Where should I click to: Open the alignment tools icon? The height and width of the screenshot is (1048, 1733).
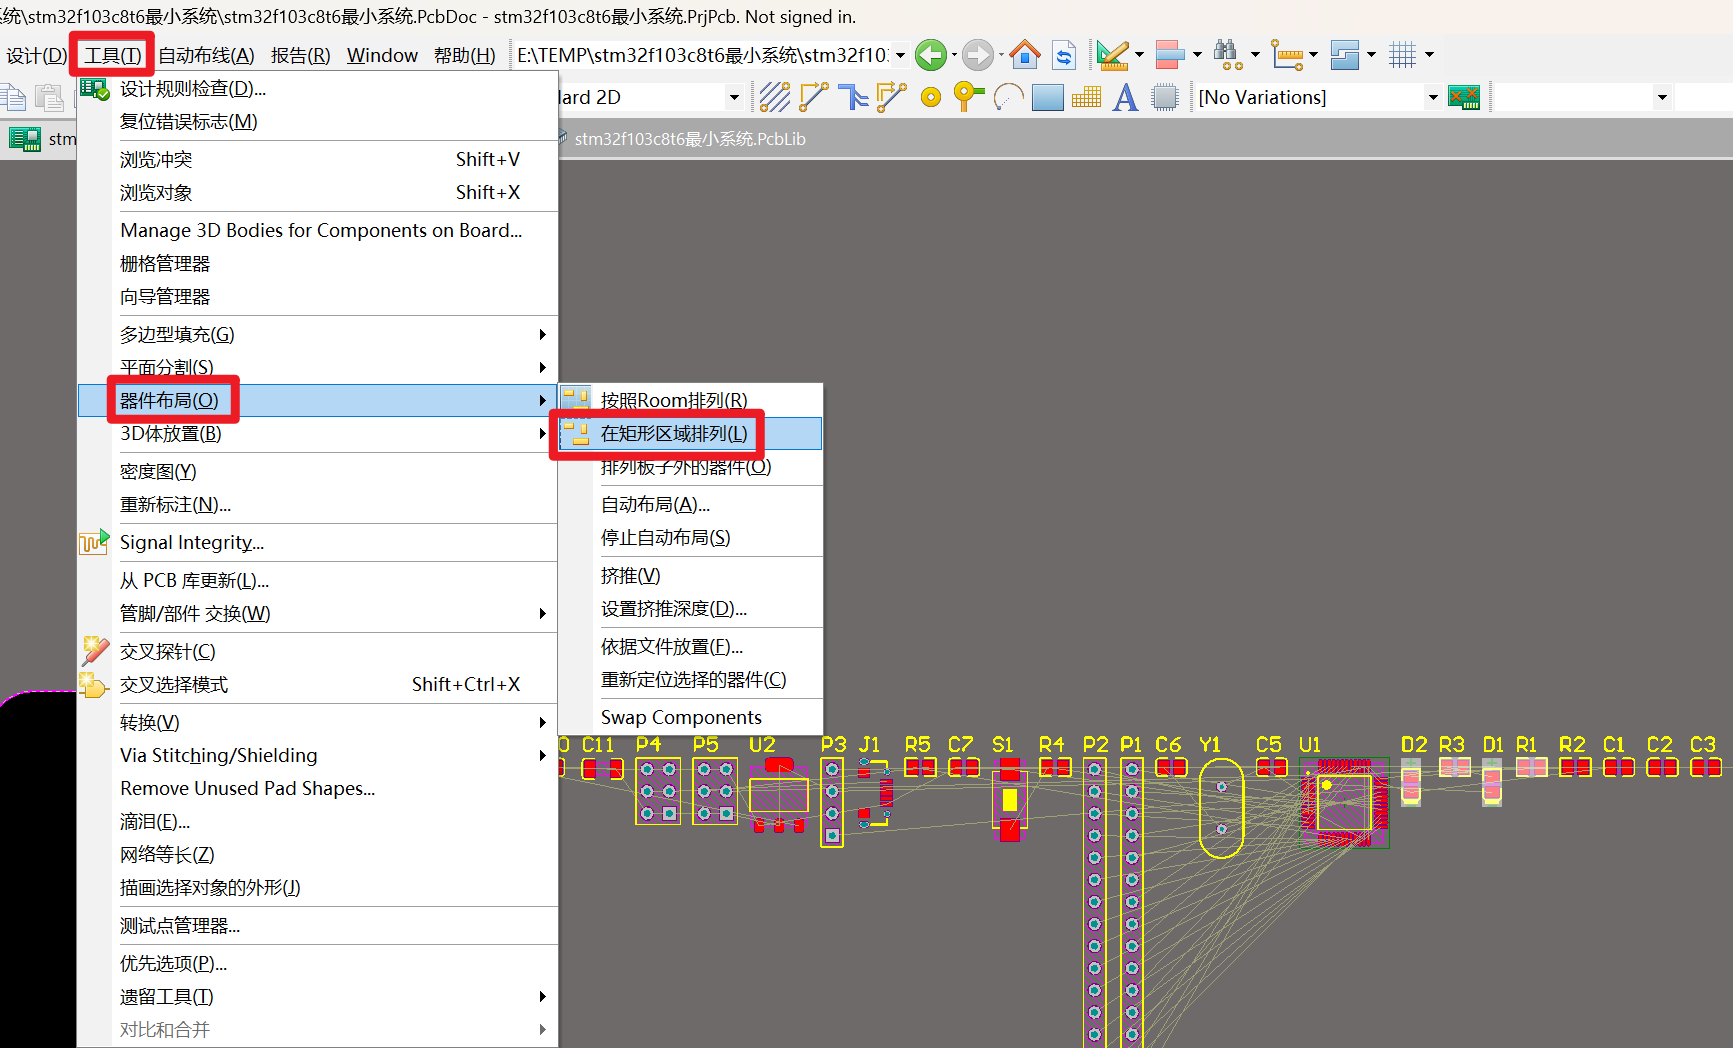1169,55
